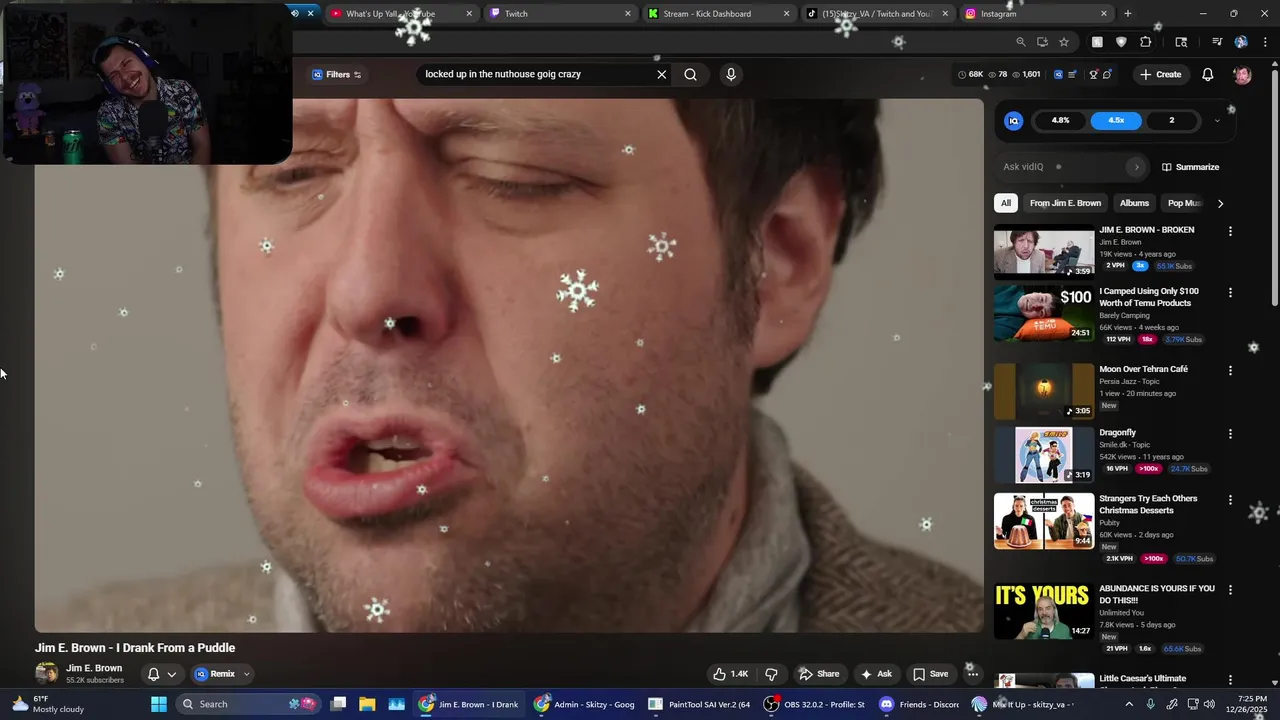Screen dimensions: 1280x720
Task: Click Chrome zoom magnifier in address bar
Action: point(1020,42)
